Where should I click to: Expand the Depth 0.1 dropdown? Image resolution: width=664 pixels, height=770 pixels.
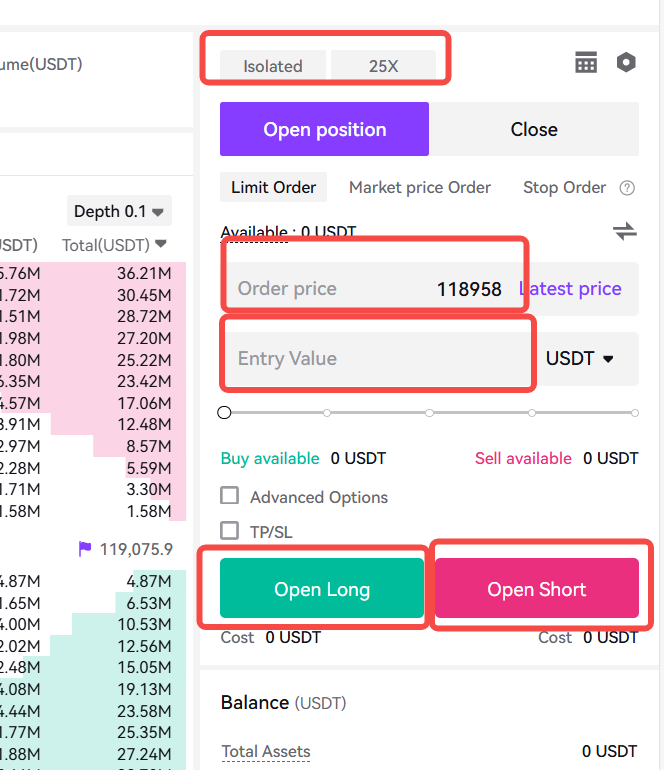click(x=119, y=211)
